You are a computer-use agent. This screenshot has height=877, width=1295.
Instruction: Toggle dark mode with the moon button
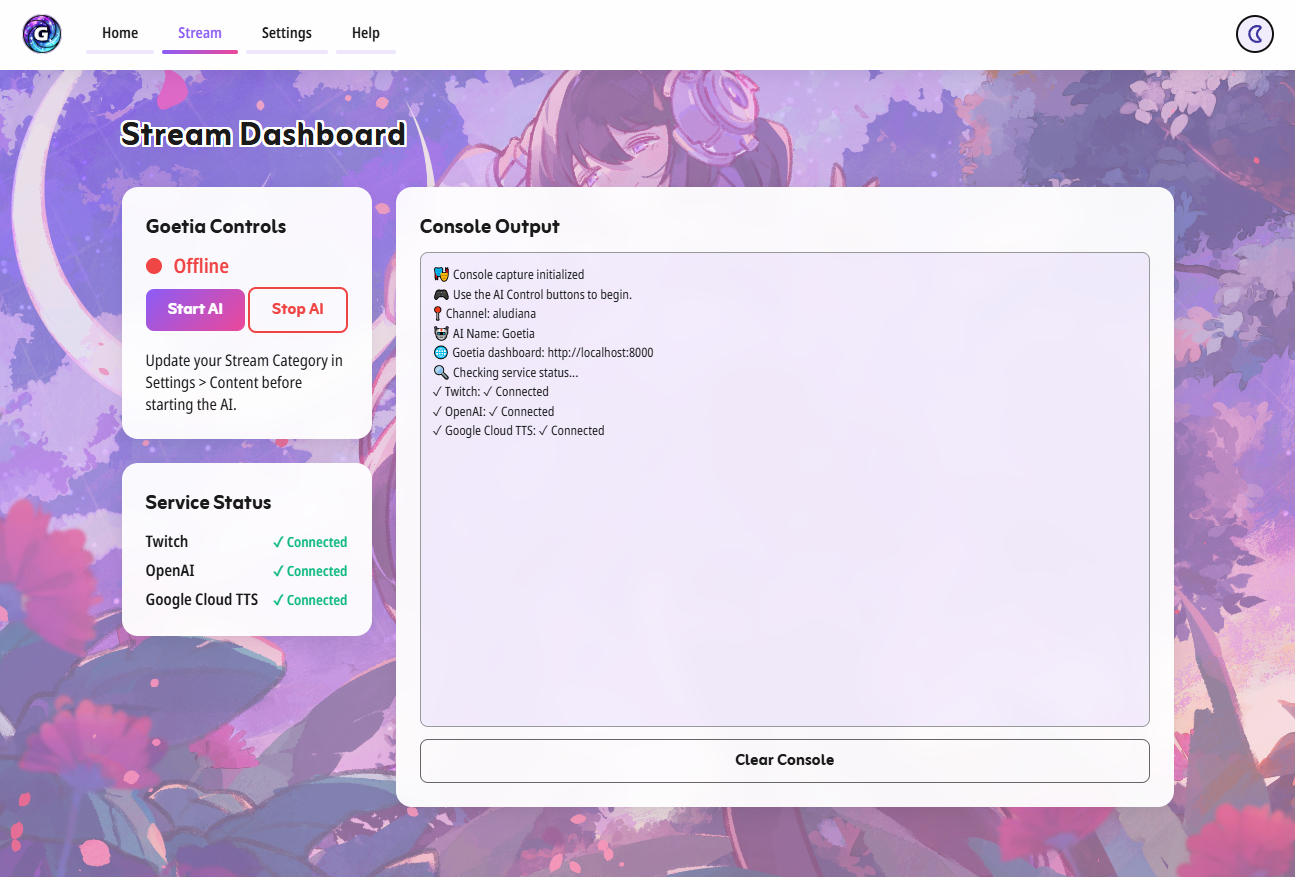pyautogui.click(x=1254, y=34)
